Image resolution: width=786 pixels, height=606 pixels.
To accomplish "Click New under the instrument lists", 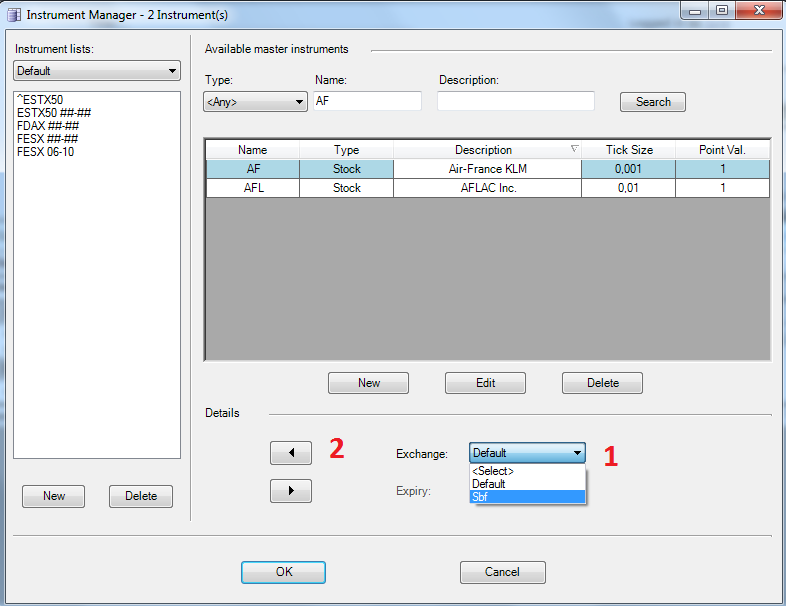I will click(54, 496).
